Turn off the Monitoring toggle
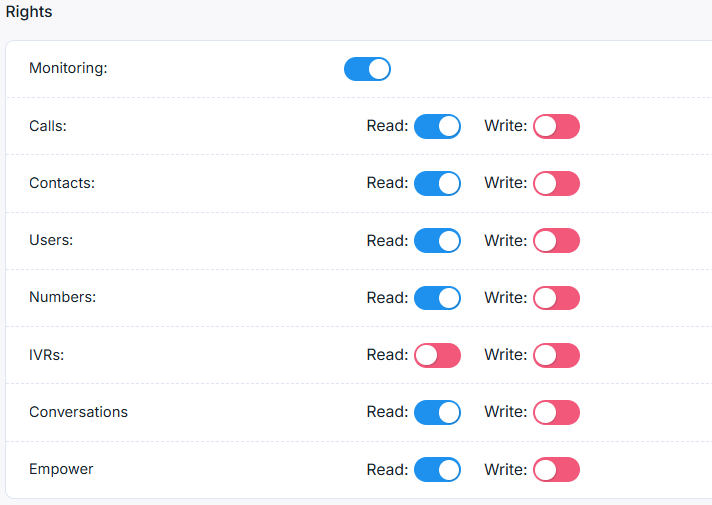Viewport: 712px width, 505px height. pos(367,69)
